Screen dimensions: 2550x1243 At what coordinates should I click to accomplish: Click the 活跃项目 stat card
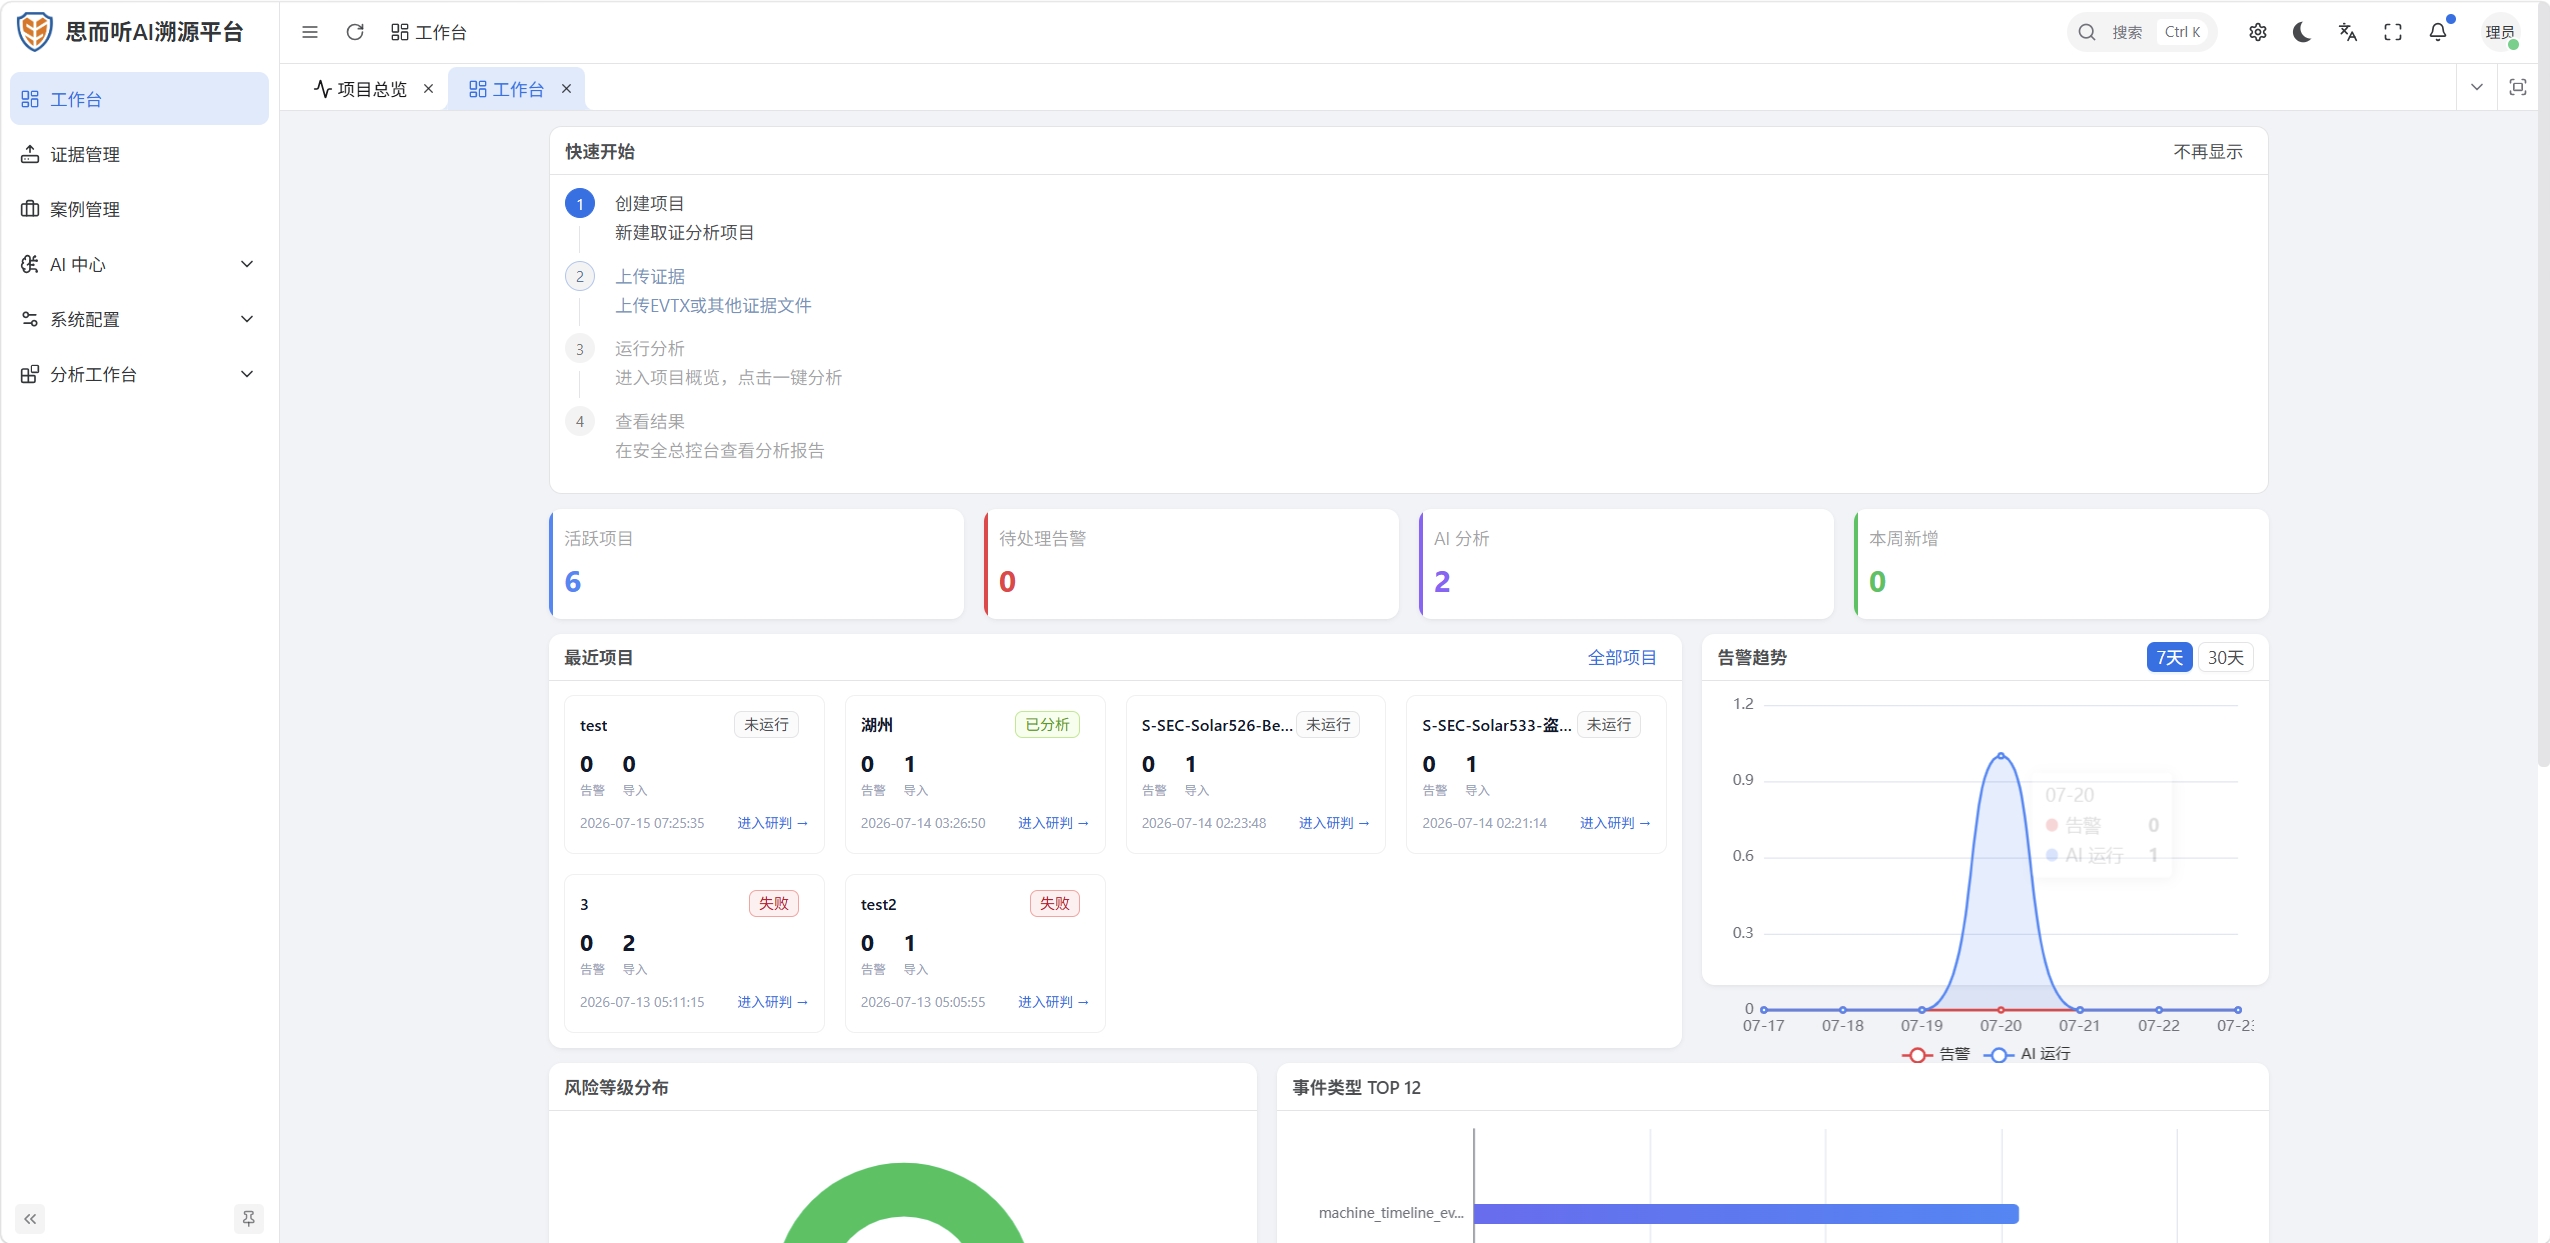pyautogui.click(x=756, y=564)
